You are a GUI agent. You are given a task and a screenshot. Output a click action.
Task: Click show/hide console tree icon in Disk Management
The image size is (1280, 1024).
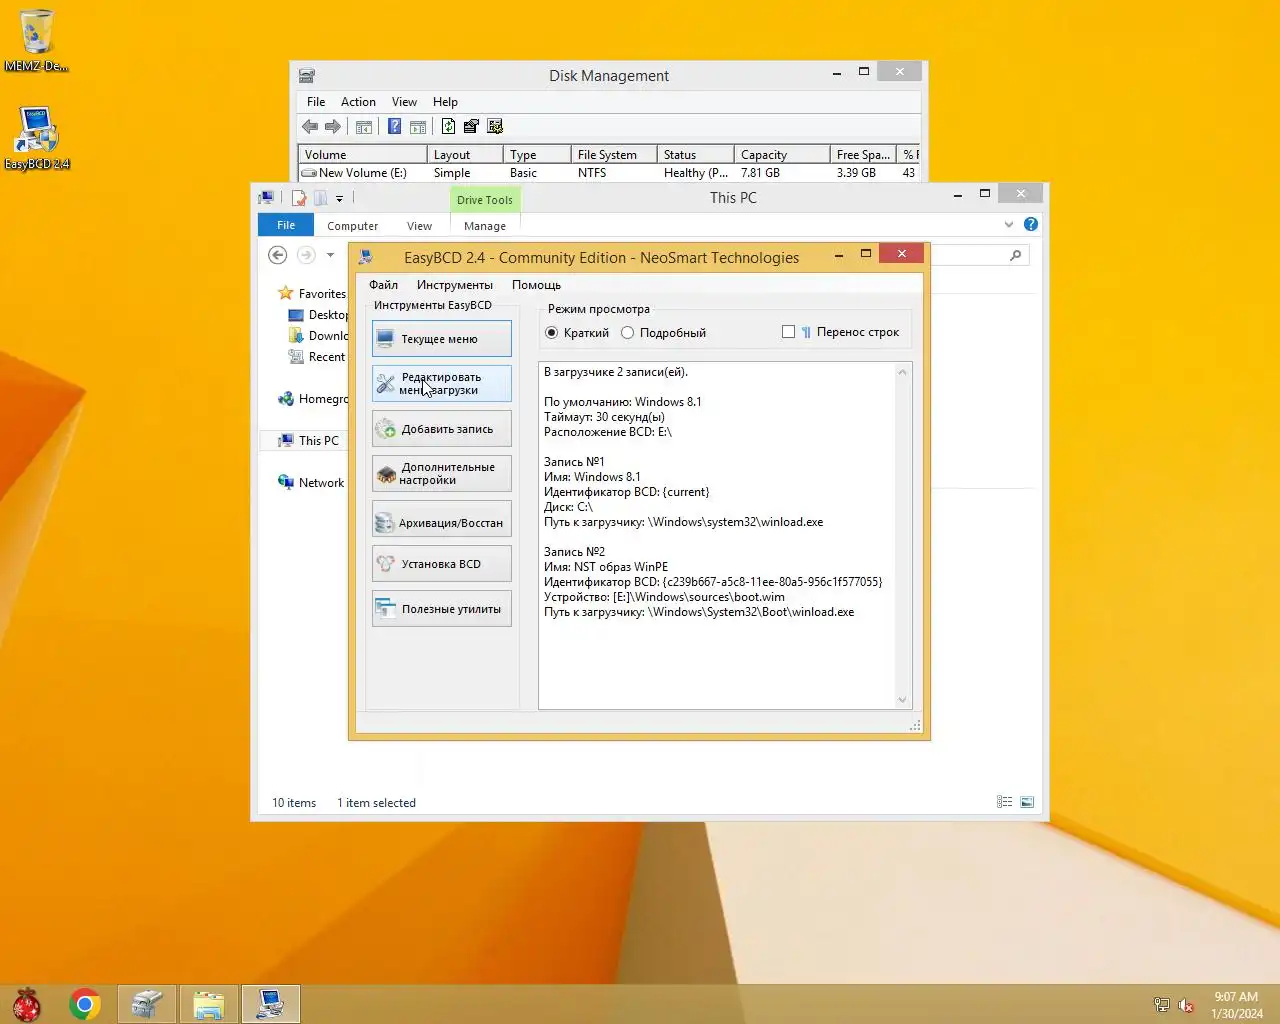tap(364, 127)
